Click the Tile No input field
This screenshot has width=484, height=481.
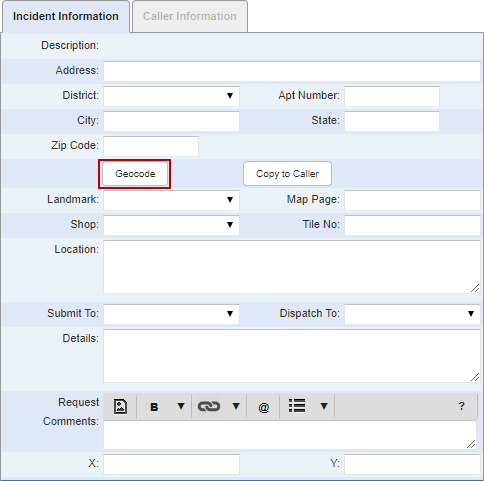(412, 225)
